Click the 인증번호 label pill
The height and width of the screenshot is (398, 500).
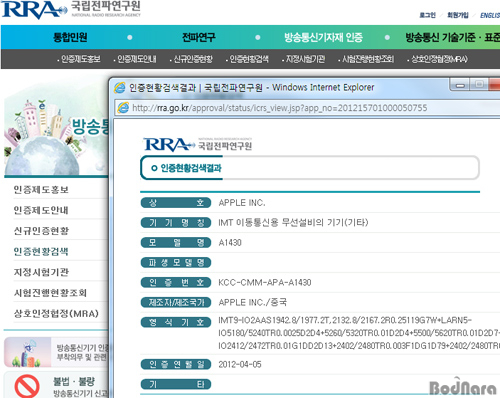pos(176,283)
